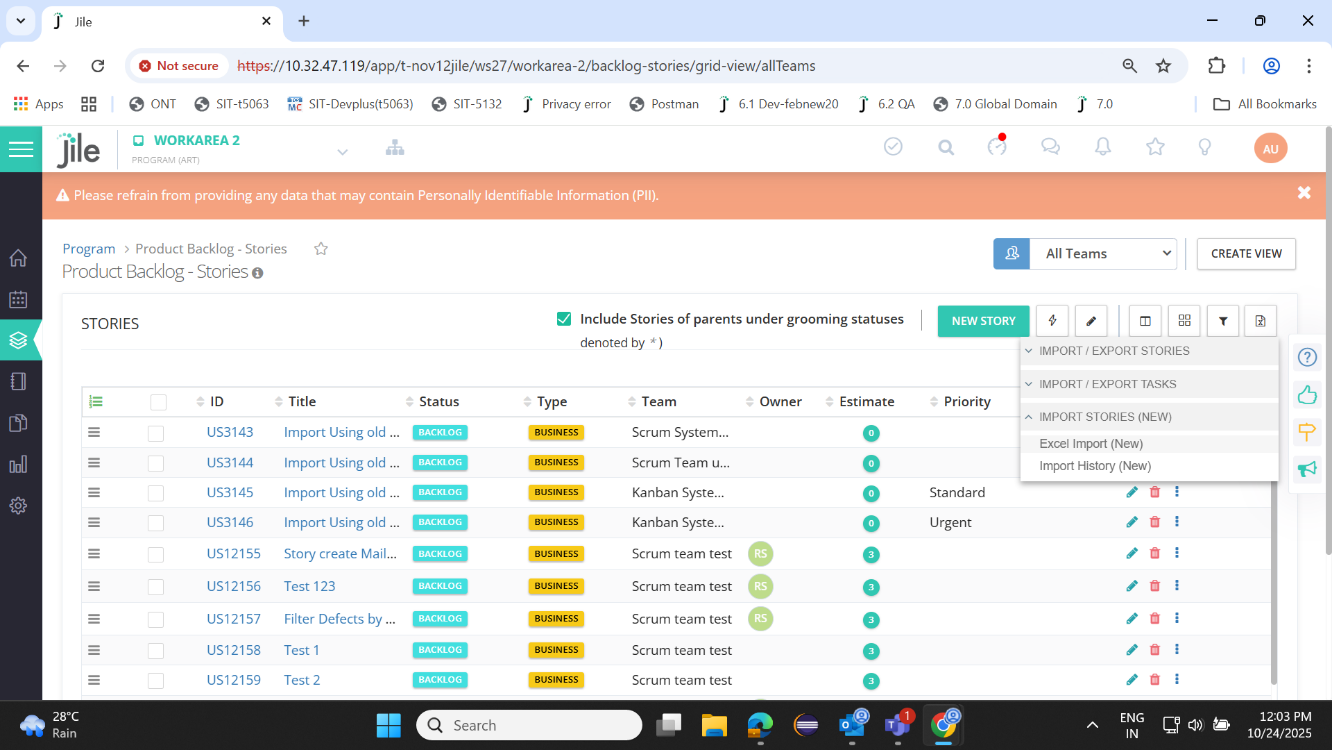Screen dimensions: 1332x750
Task: Delete story US3145 using trash icon
Action: [1155, 492]
